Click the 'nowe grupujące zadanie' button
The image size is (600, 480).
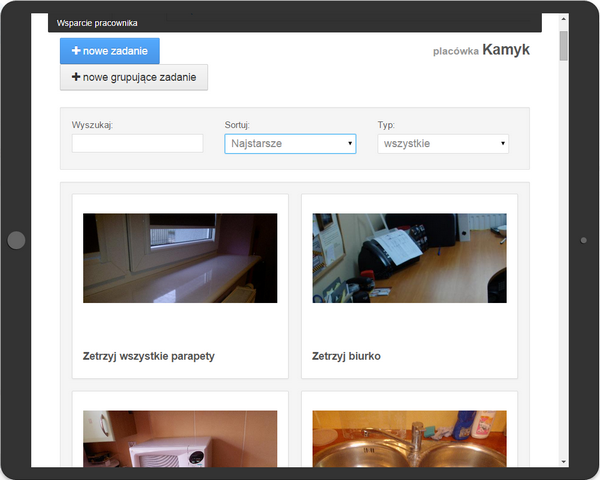[x=134, y=77]
